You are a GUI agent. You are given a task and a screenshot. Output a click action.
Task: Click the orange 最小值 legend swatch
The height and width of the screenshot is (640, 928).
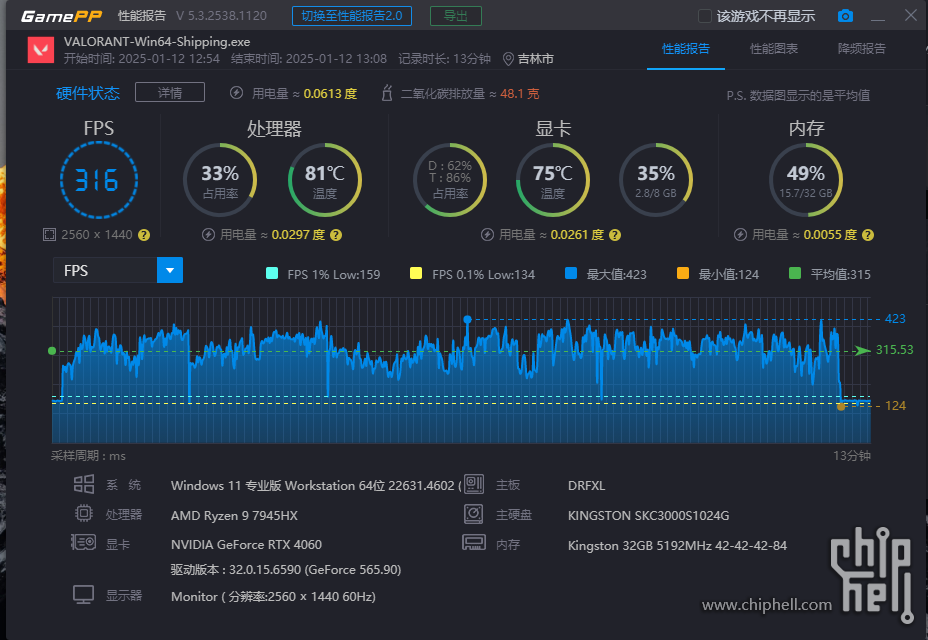[x=683, y=274]
